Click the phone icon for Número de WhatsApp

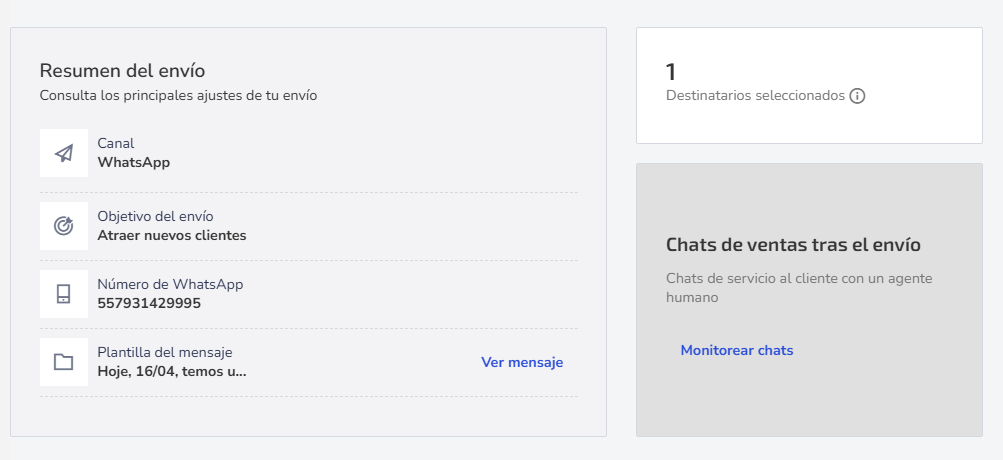click(x=63, y=294)
